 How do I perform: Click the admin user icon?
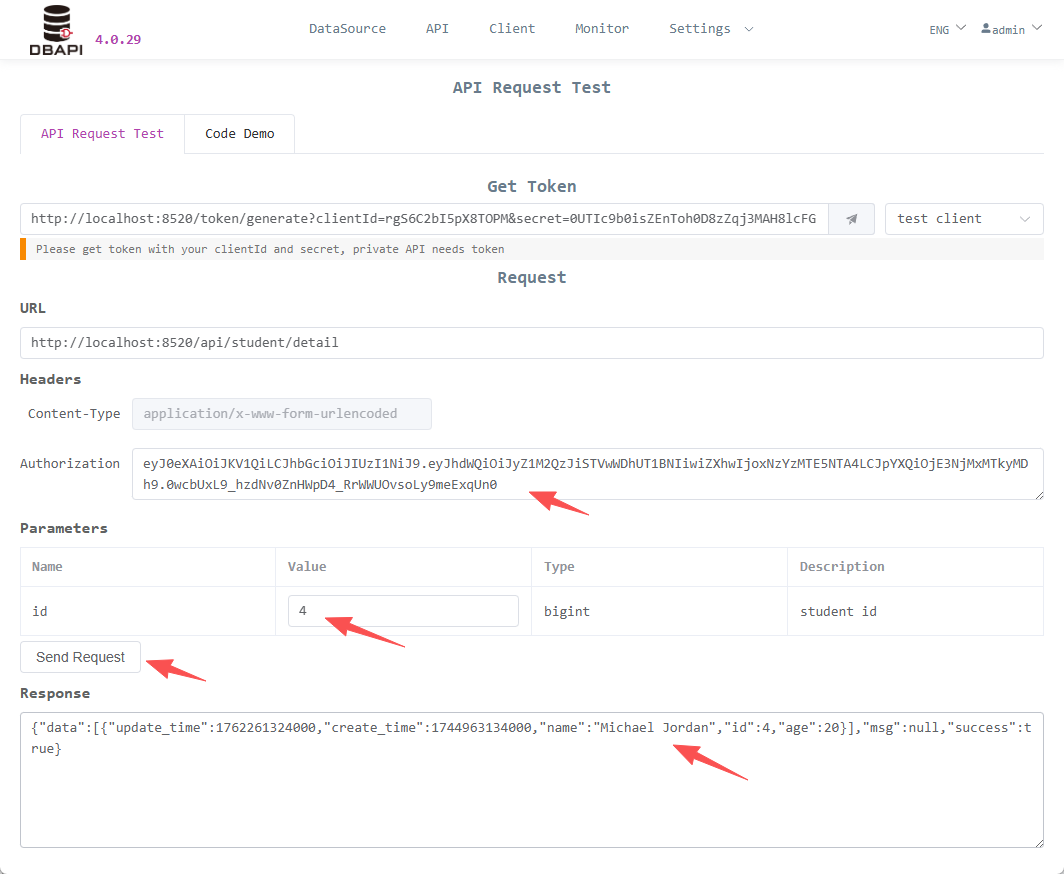986,29
